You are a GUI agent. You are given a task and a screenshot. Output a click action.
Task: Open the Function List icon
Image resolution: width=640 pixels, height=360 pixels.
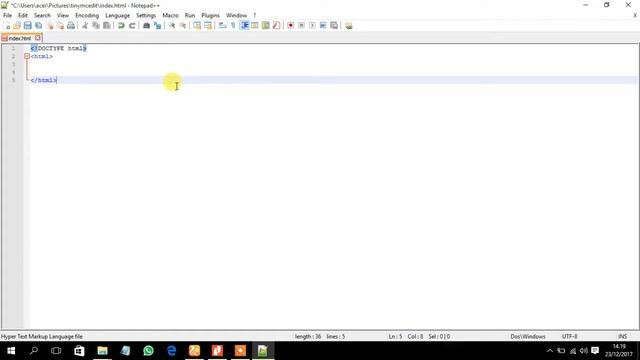point(276,26)
